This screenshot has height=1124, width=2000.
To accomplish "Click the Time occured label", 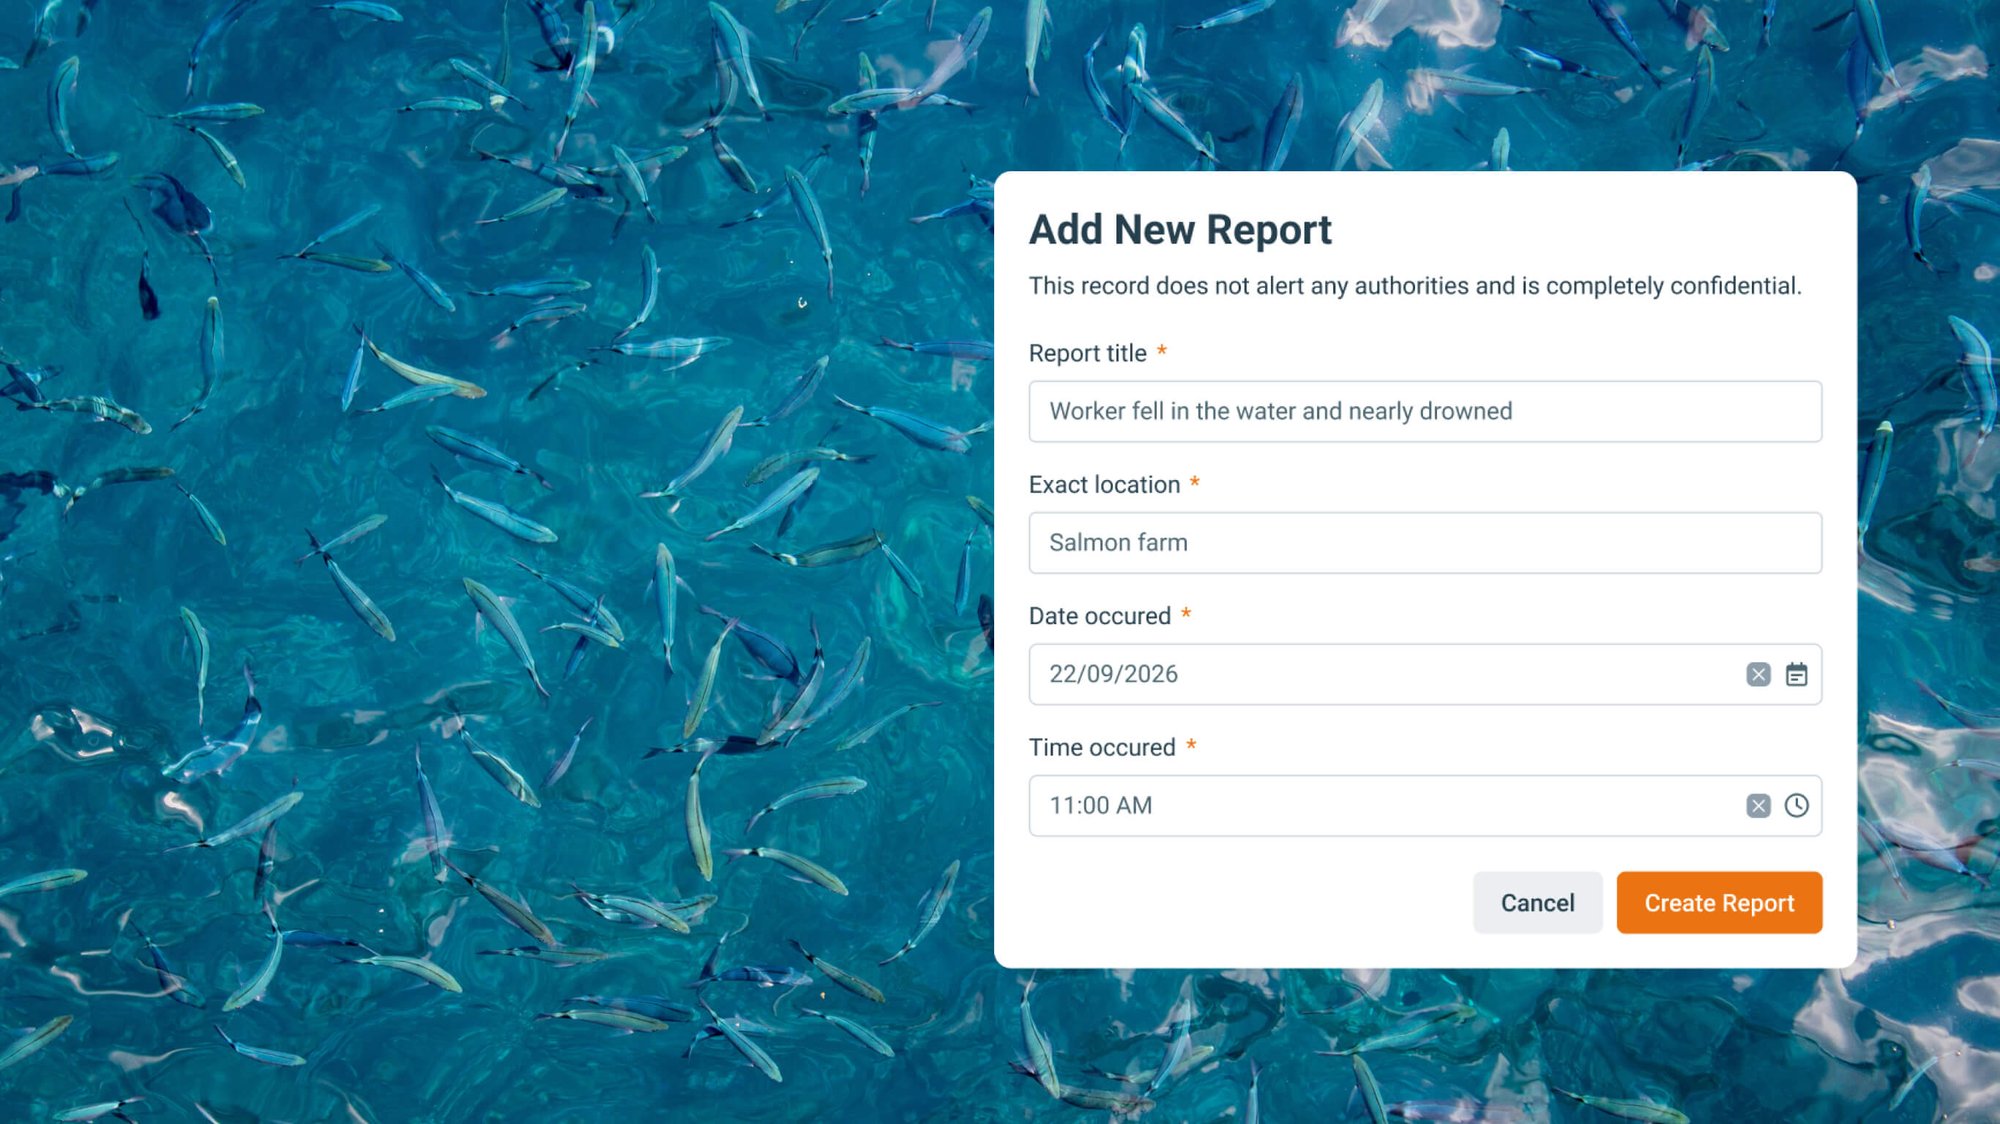I will tap(1102, 747).
